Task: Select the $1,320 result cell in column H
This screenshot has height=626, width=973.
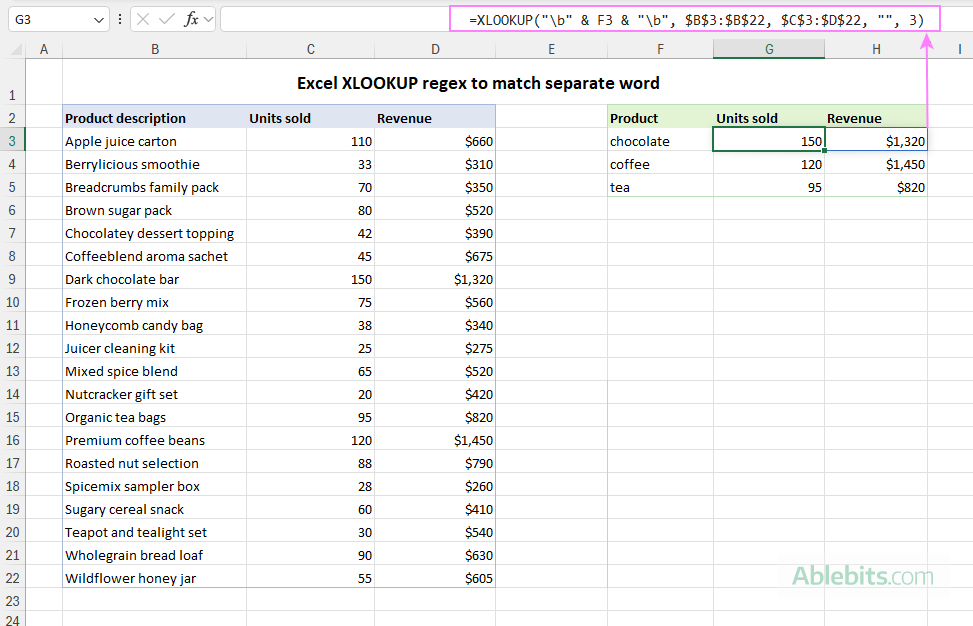Action: [x=876, y=141]
